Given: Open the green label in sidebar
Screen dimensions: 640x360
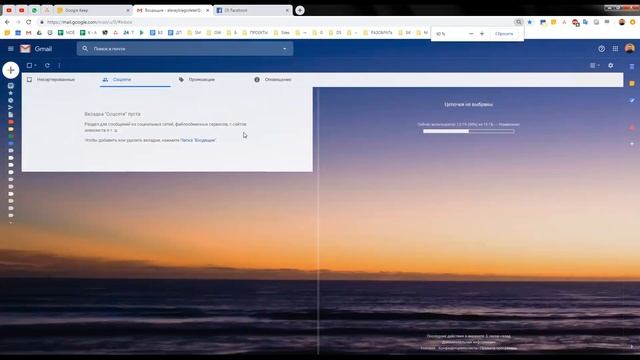Looking at the screenshot, I should click(x=11, y=136).
